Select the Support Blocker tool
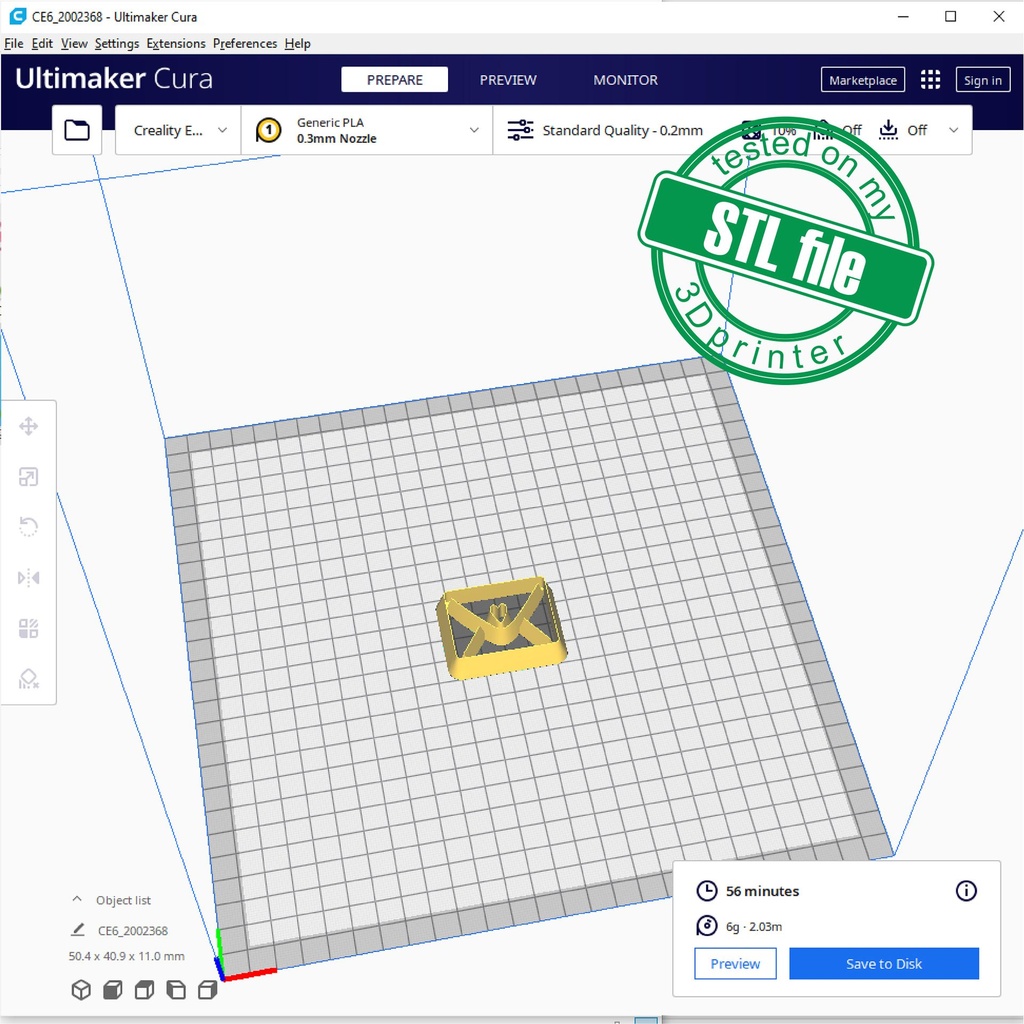Screen dimensions: 1024x1024 28,680
